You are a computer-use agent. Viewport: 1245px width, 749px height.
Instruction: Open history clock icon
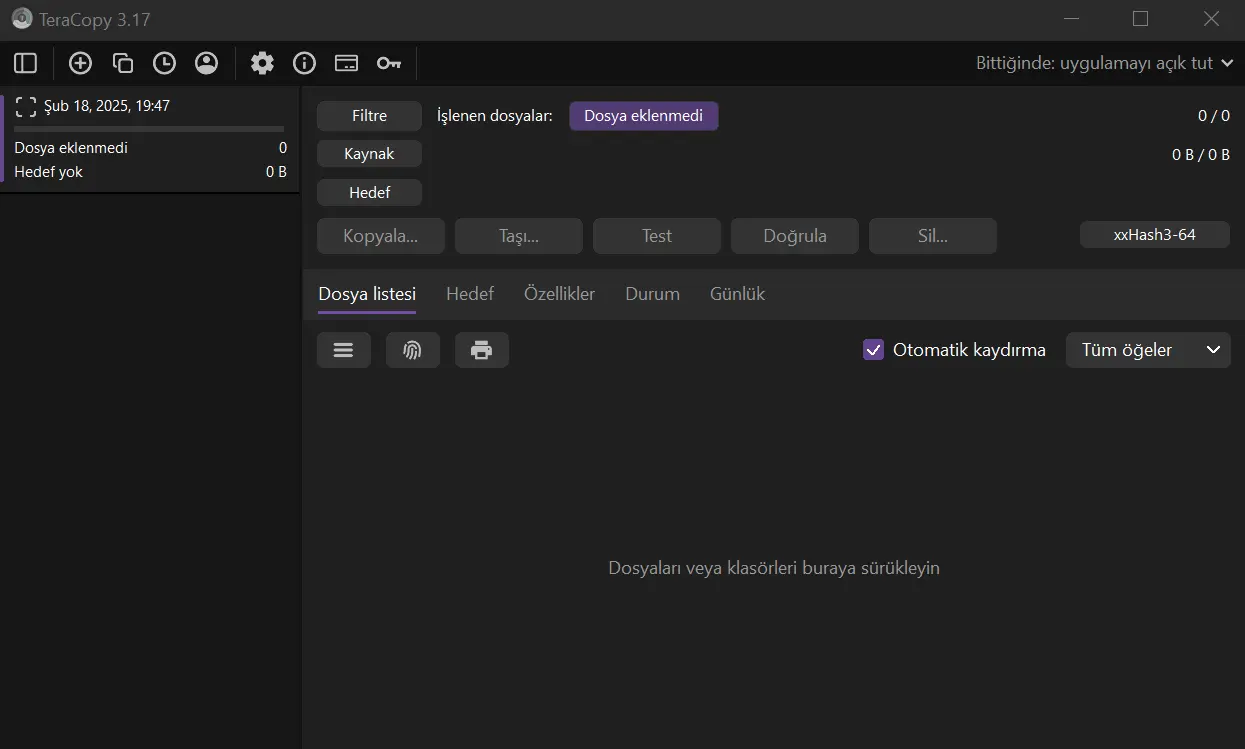pyautogui.click(x=164, y=63)
